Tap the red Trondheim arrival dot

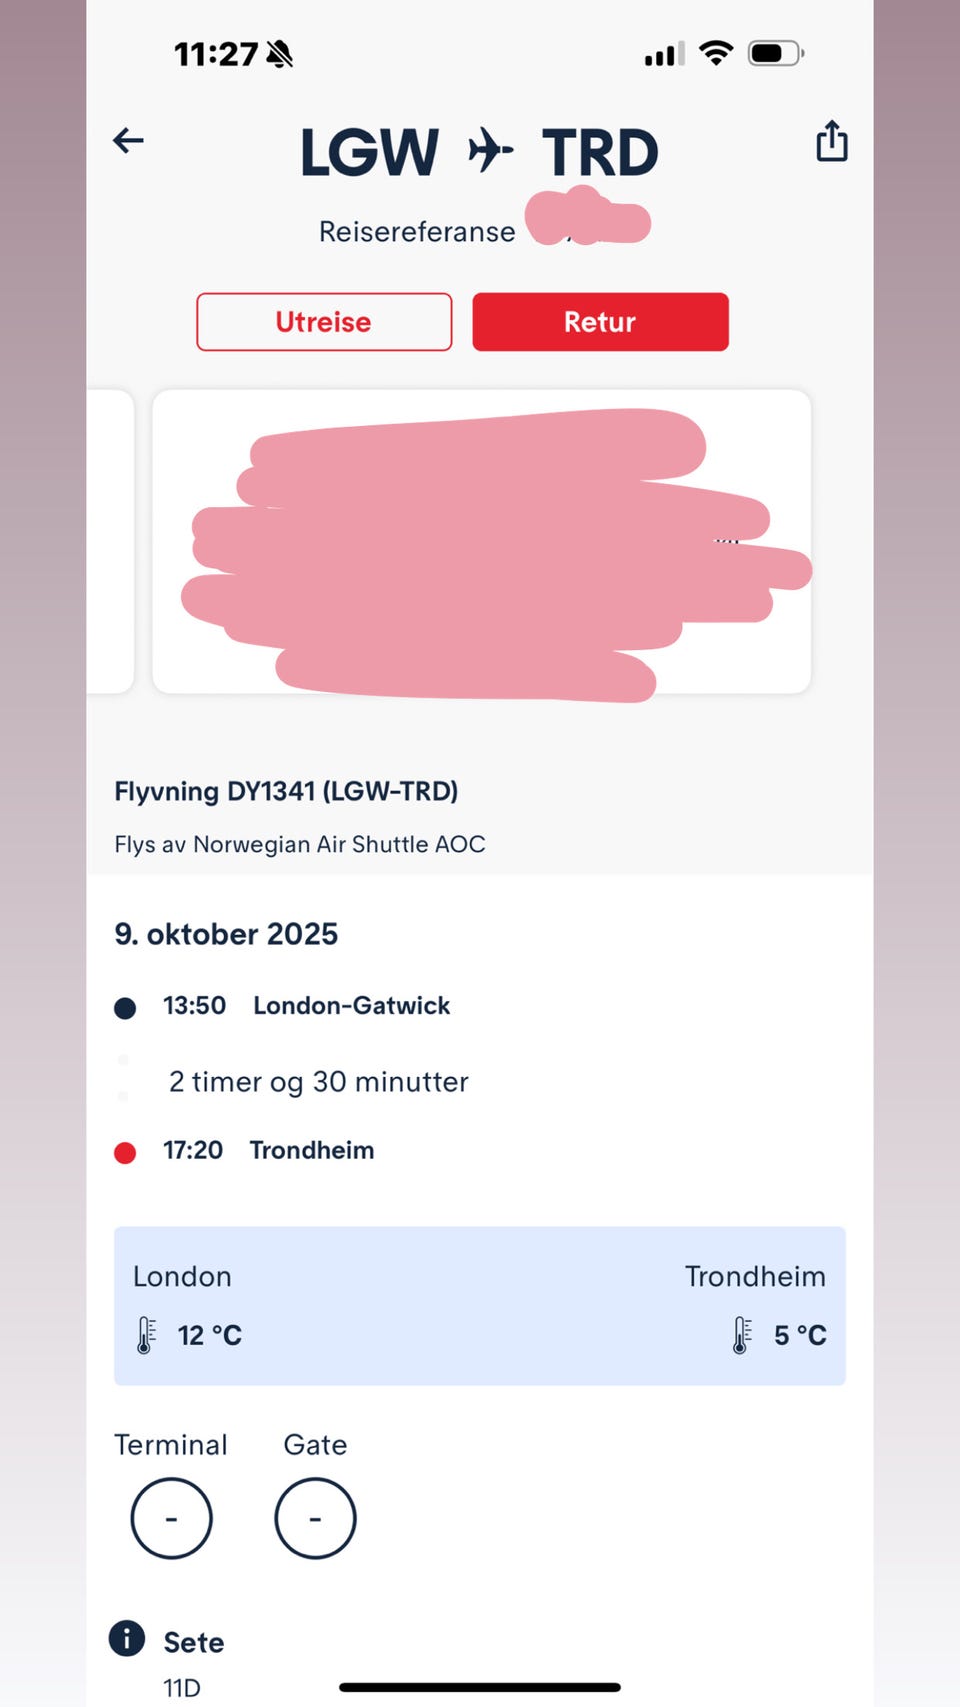125,1152
